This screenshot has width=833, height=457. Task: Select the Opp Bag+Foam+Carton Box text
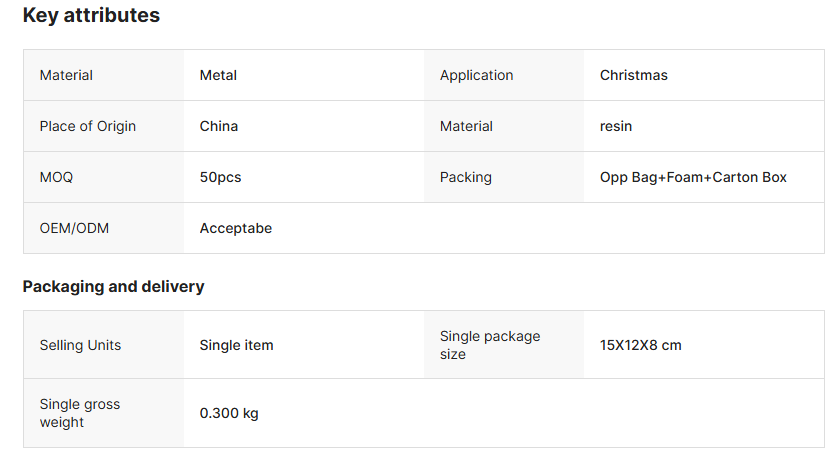coord(693,177)
